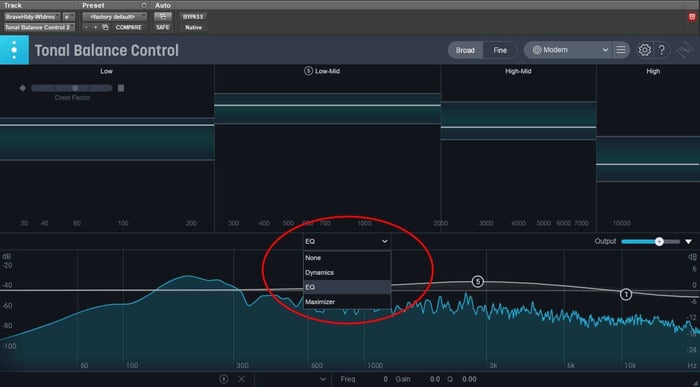Viewport: 700px width, 387px height.
Task: Switch to Broad view mode
Action: [465, 50]
